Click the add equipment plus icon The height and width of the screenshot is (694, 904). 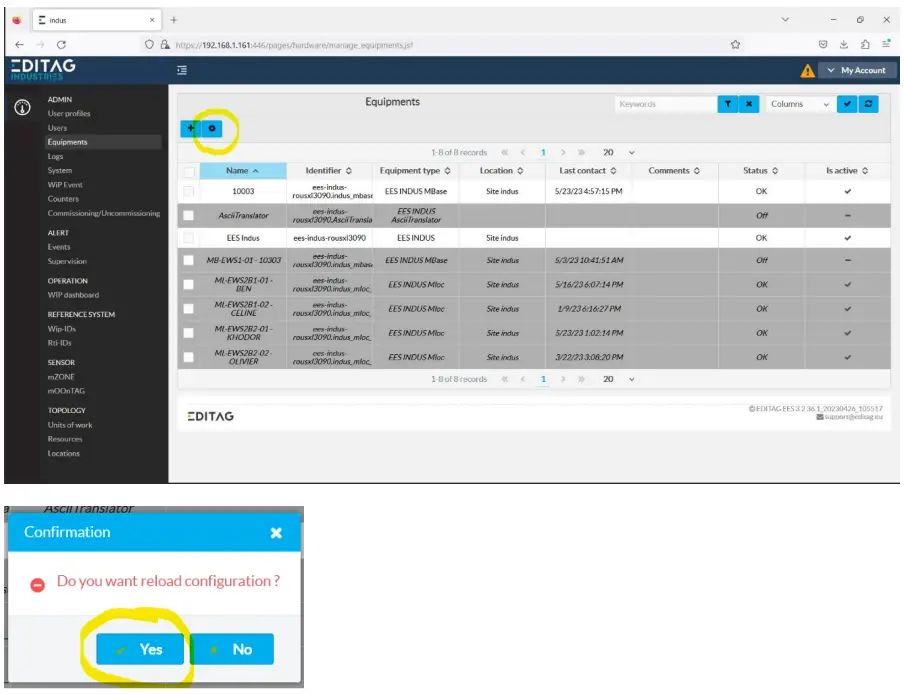click(191, 129)
